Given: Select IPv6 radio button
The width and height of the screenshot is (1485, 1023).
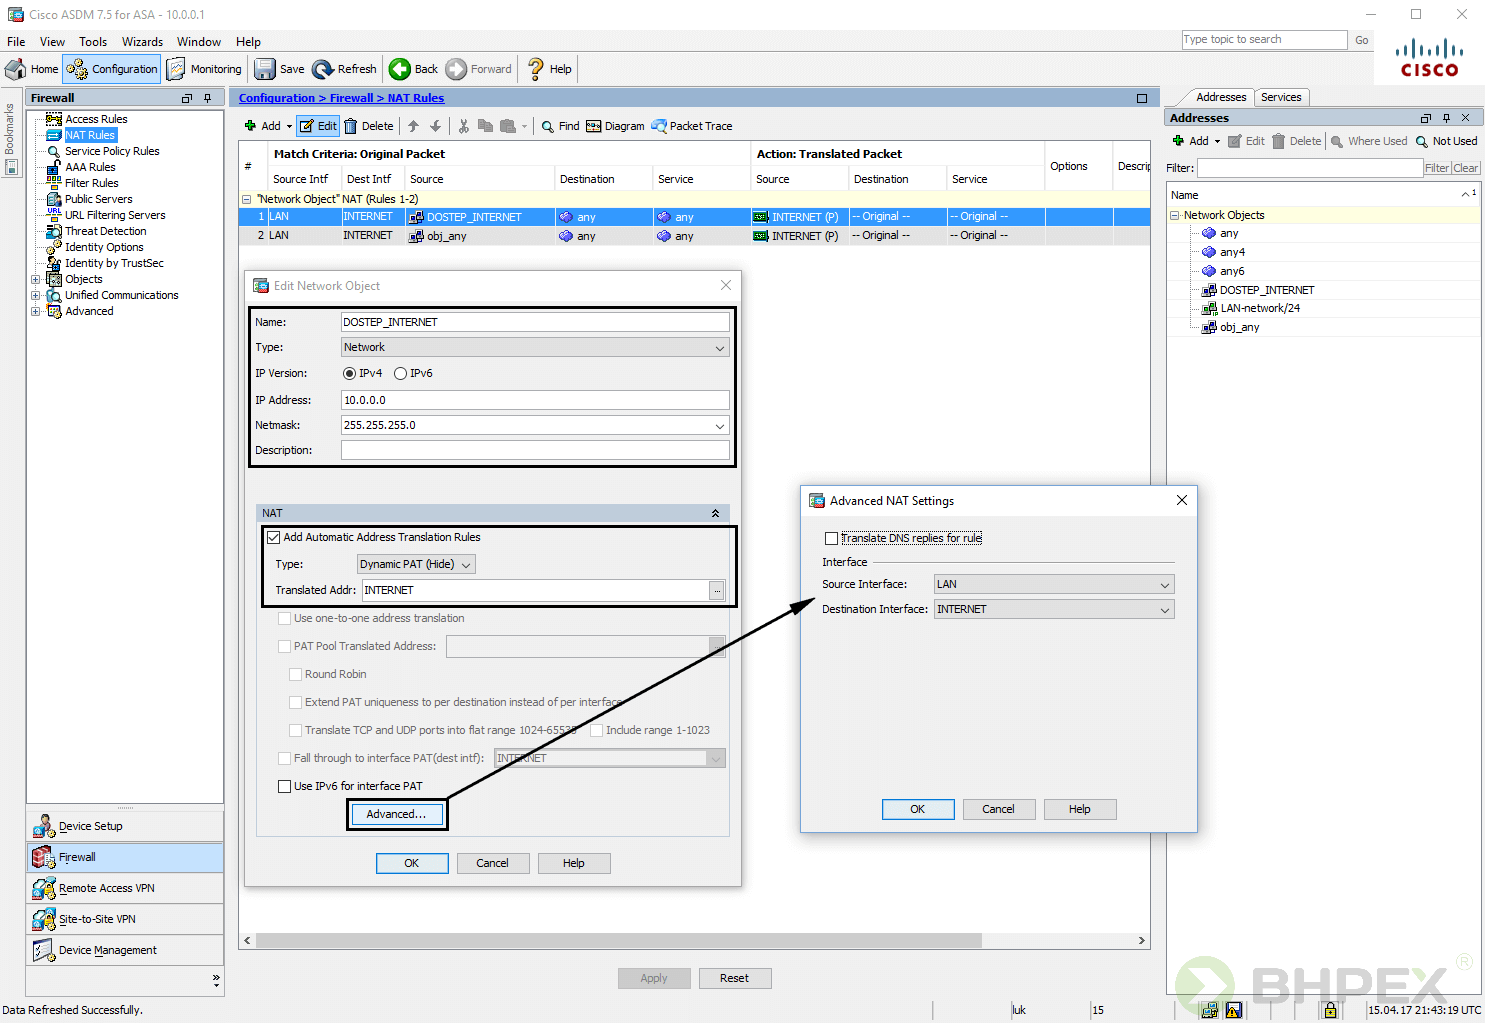Looking at the screenshot, I should coord(400,373).
